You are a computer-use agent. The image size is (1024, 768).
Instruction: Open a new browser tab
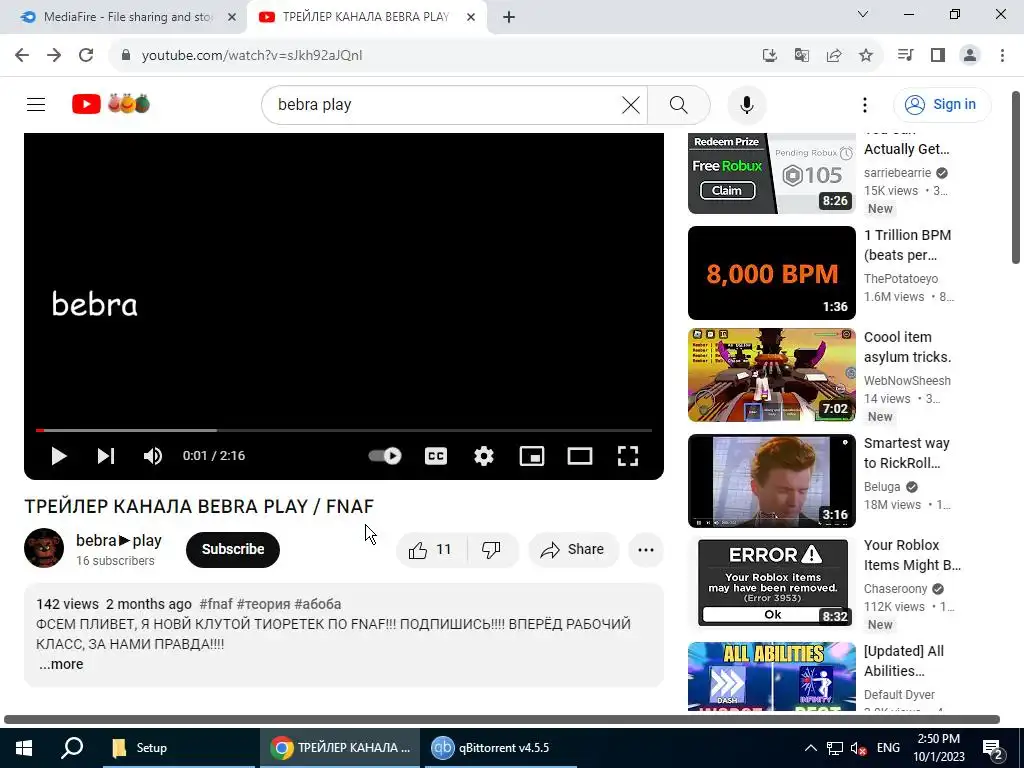pos(509,18)
